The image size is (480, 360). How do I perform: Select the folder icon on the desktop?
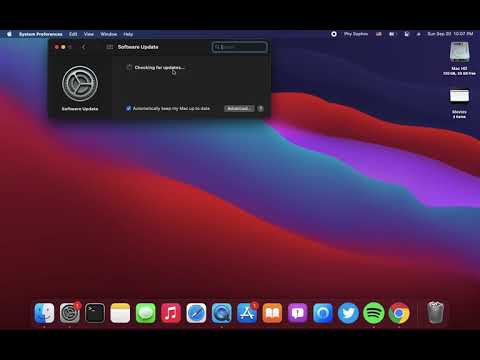(x=459, y=96)
